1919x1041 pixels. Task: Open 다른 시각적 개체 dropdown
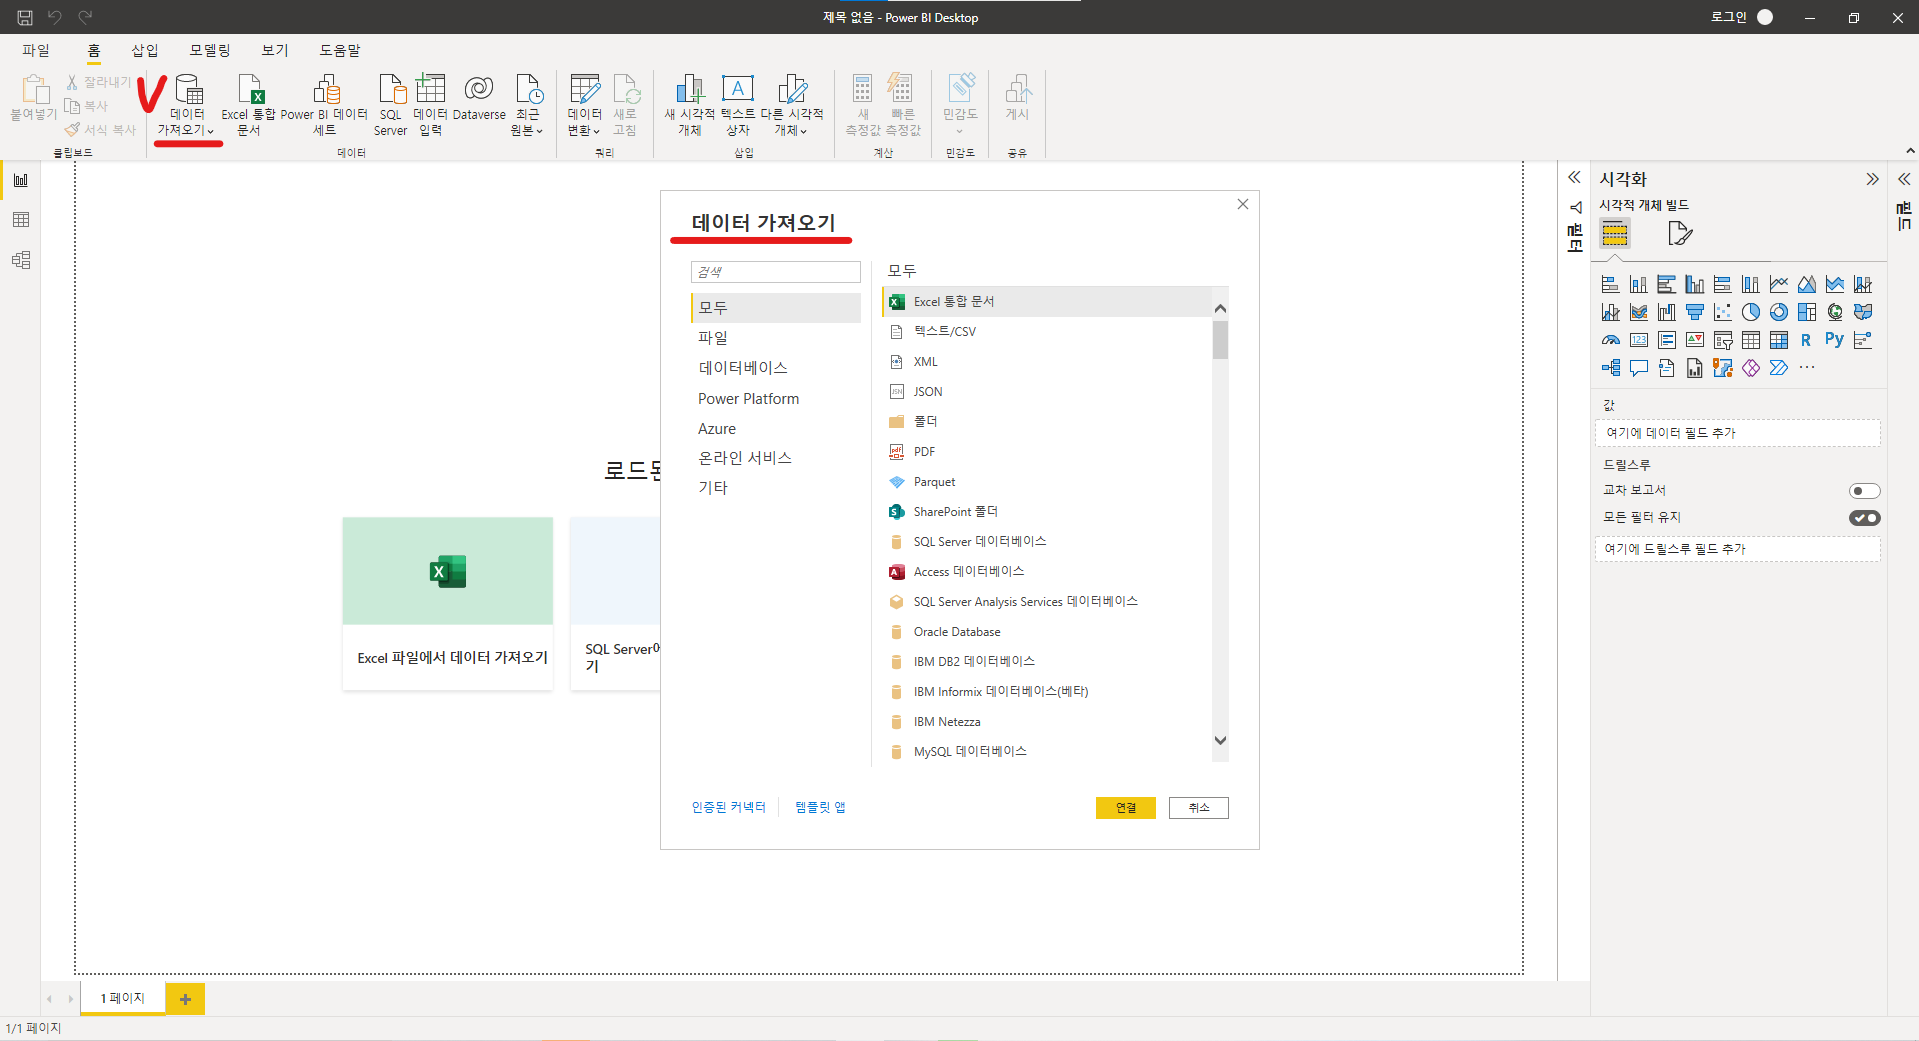pyautogui.click(x=791, y=105)
